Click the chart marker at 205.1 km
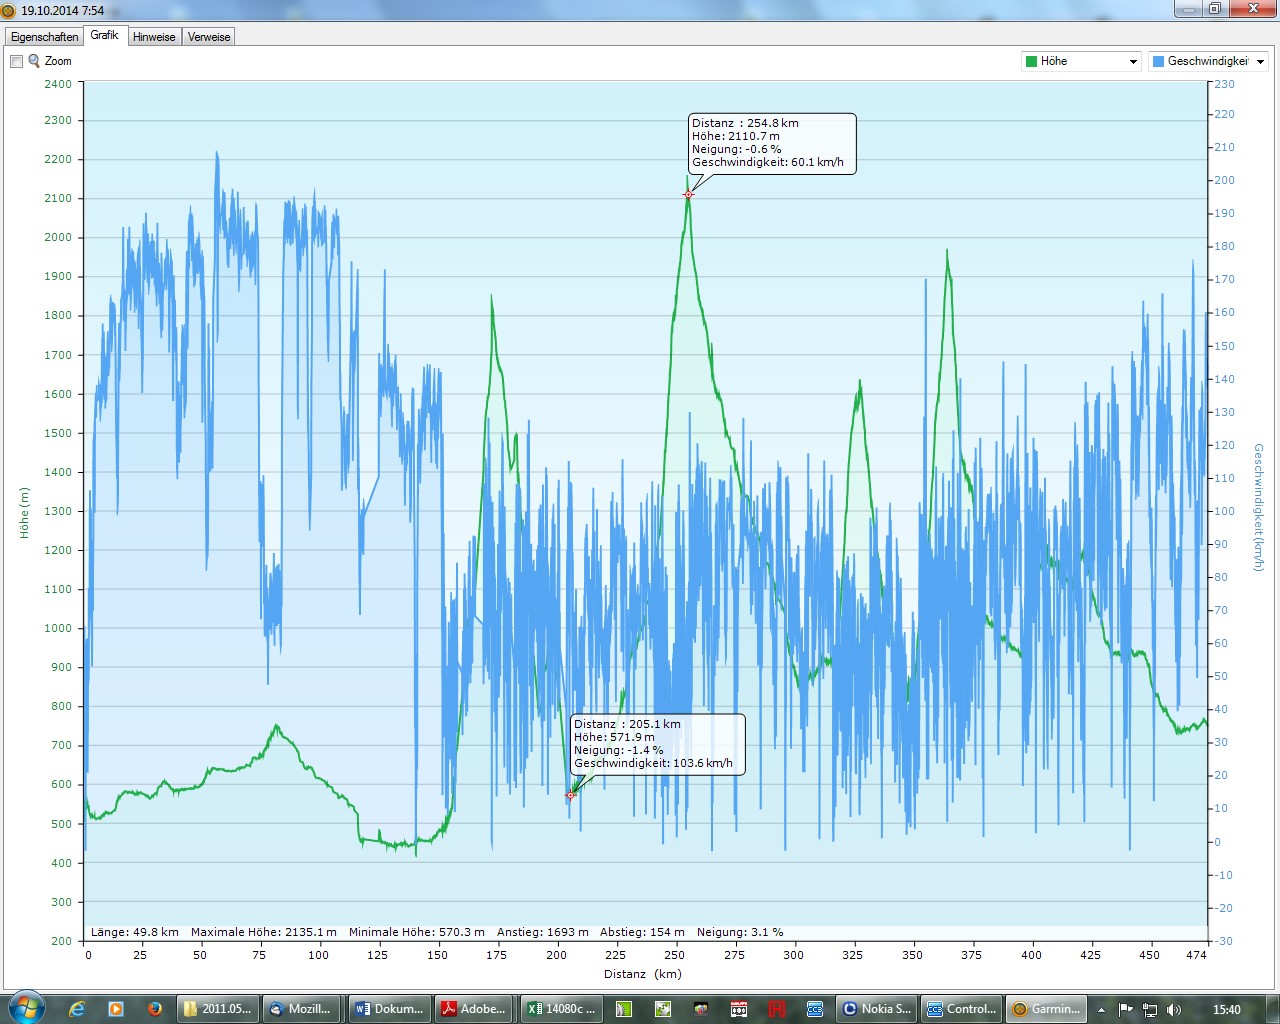 click(571, 795)
